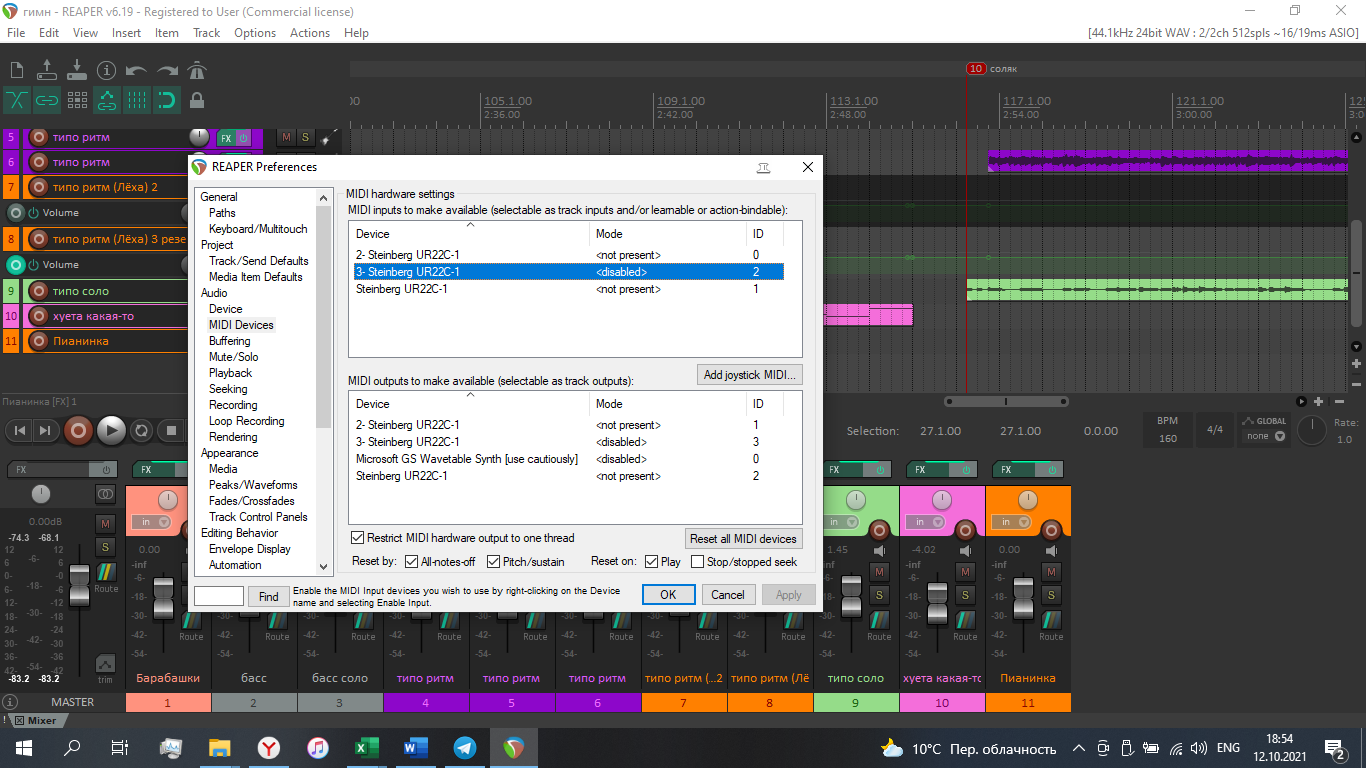Open the Actions menu
Screen dimensions: 1366x768
(x=310, y=33)
